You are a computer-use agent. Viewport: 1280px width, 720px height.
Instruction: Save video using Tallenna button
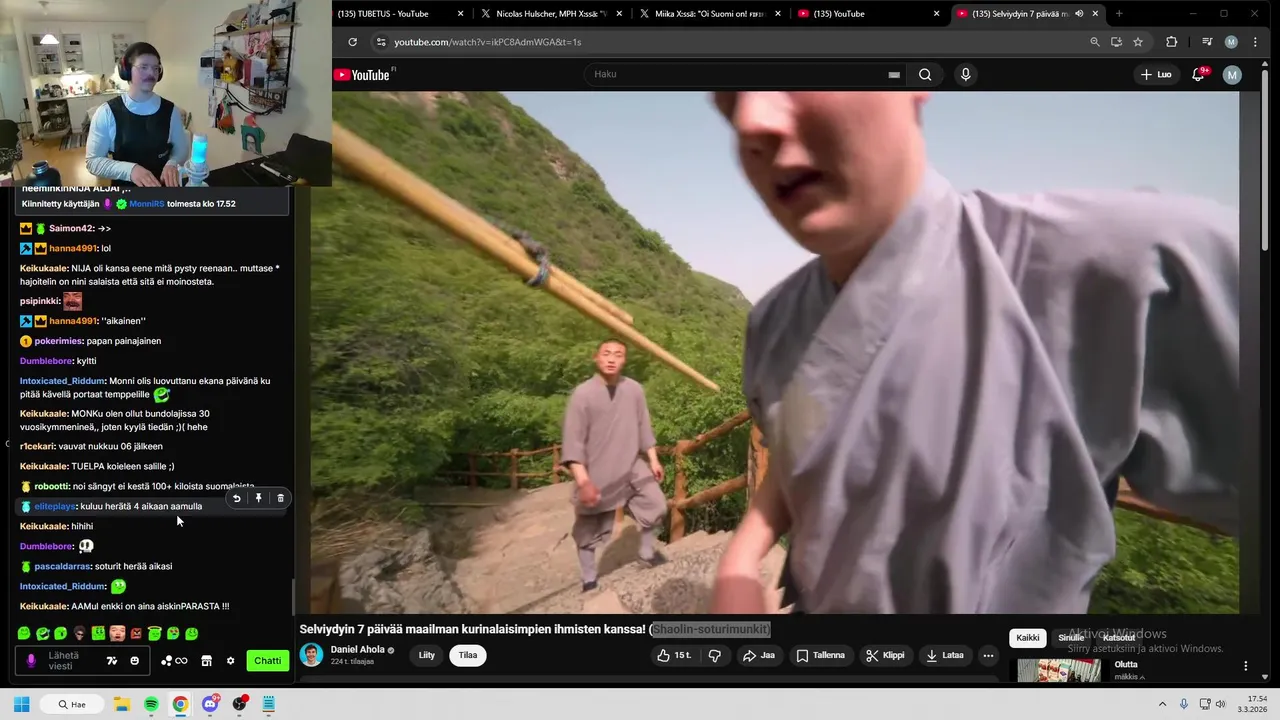(x=821, y=656)
